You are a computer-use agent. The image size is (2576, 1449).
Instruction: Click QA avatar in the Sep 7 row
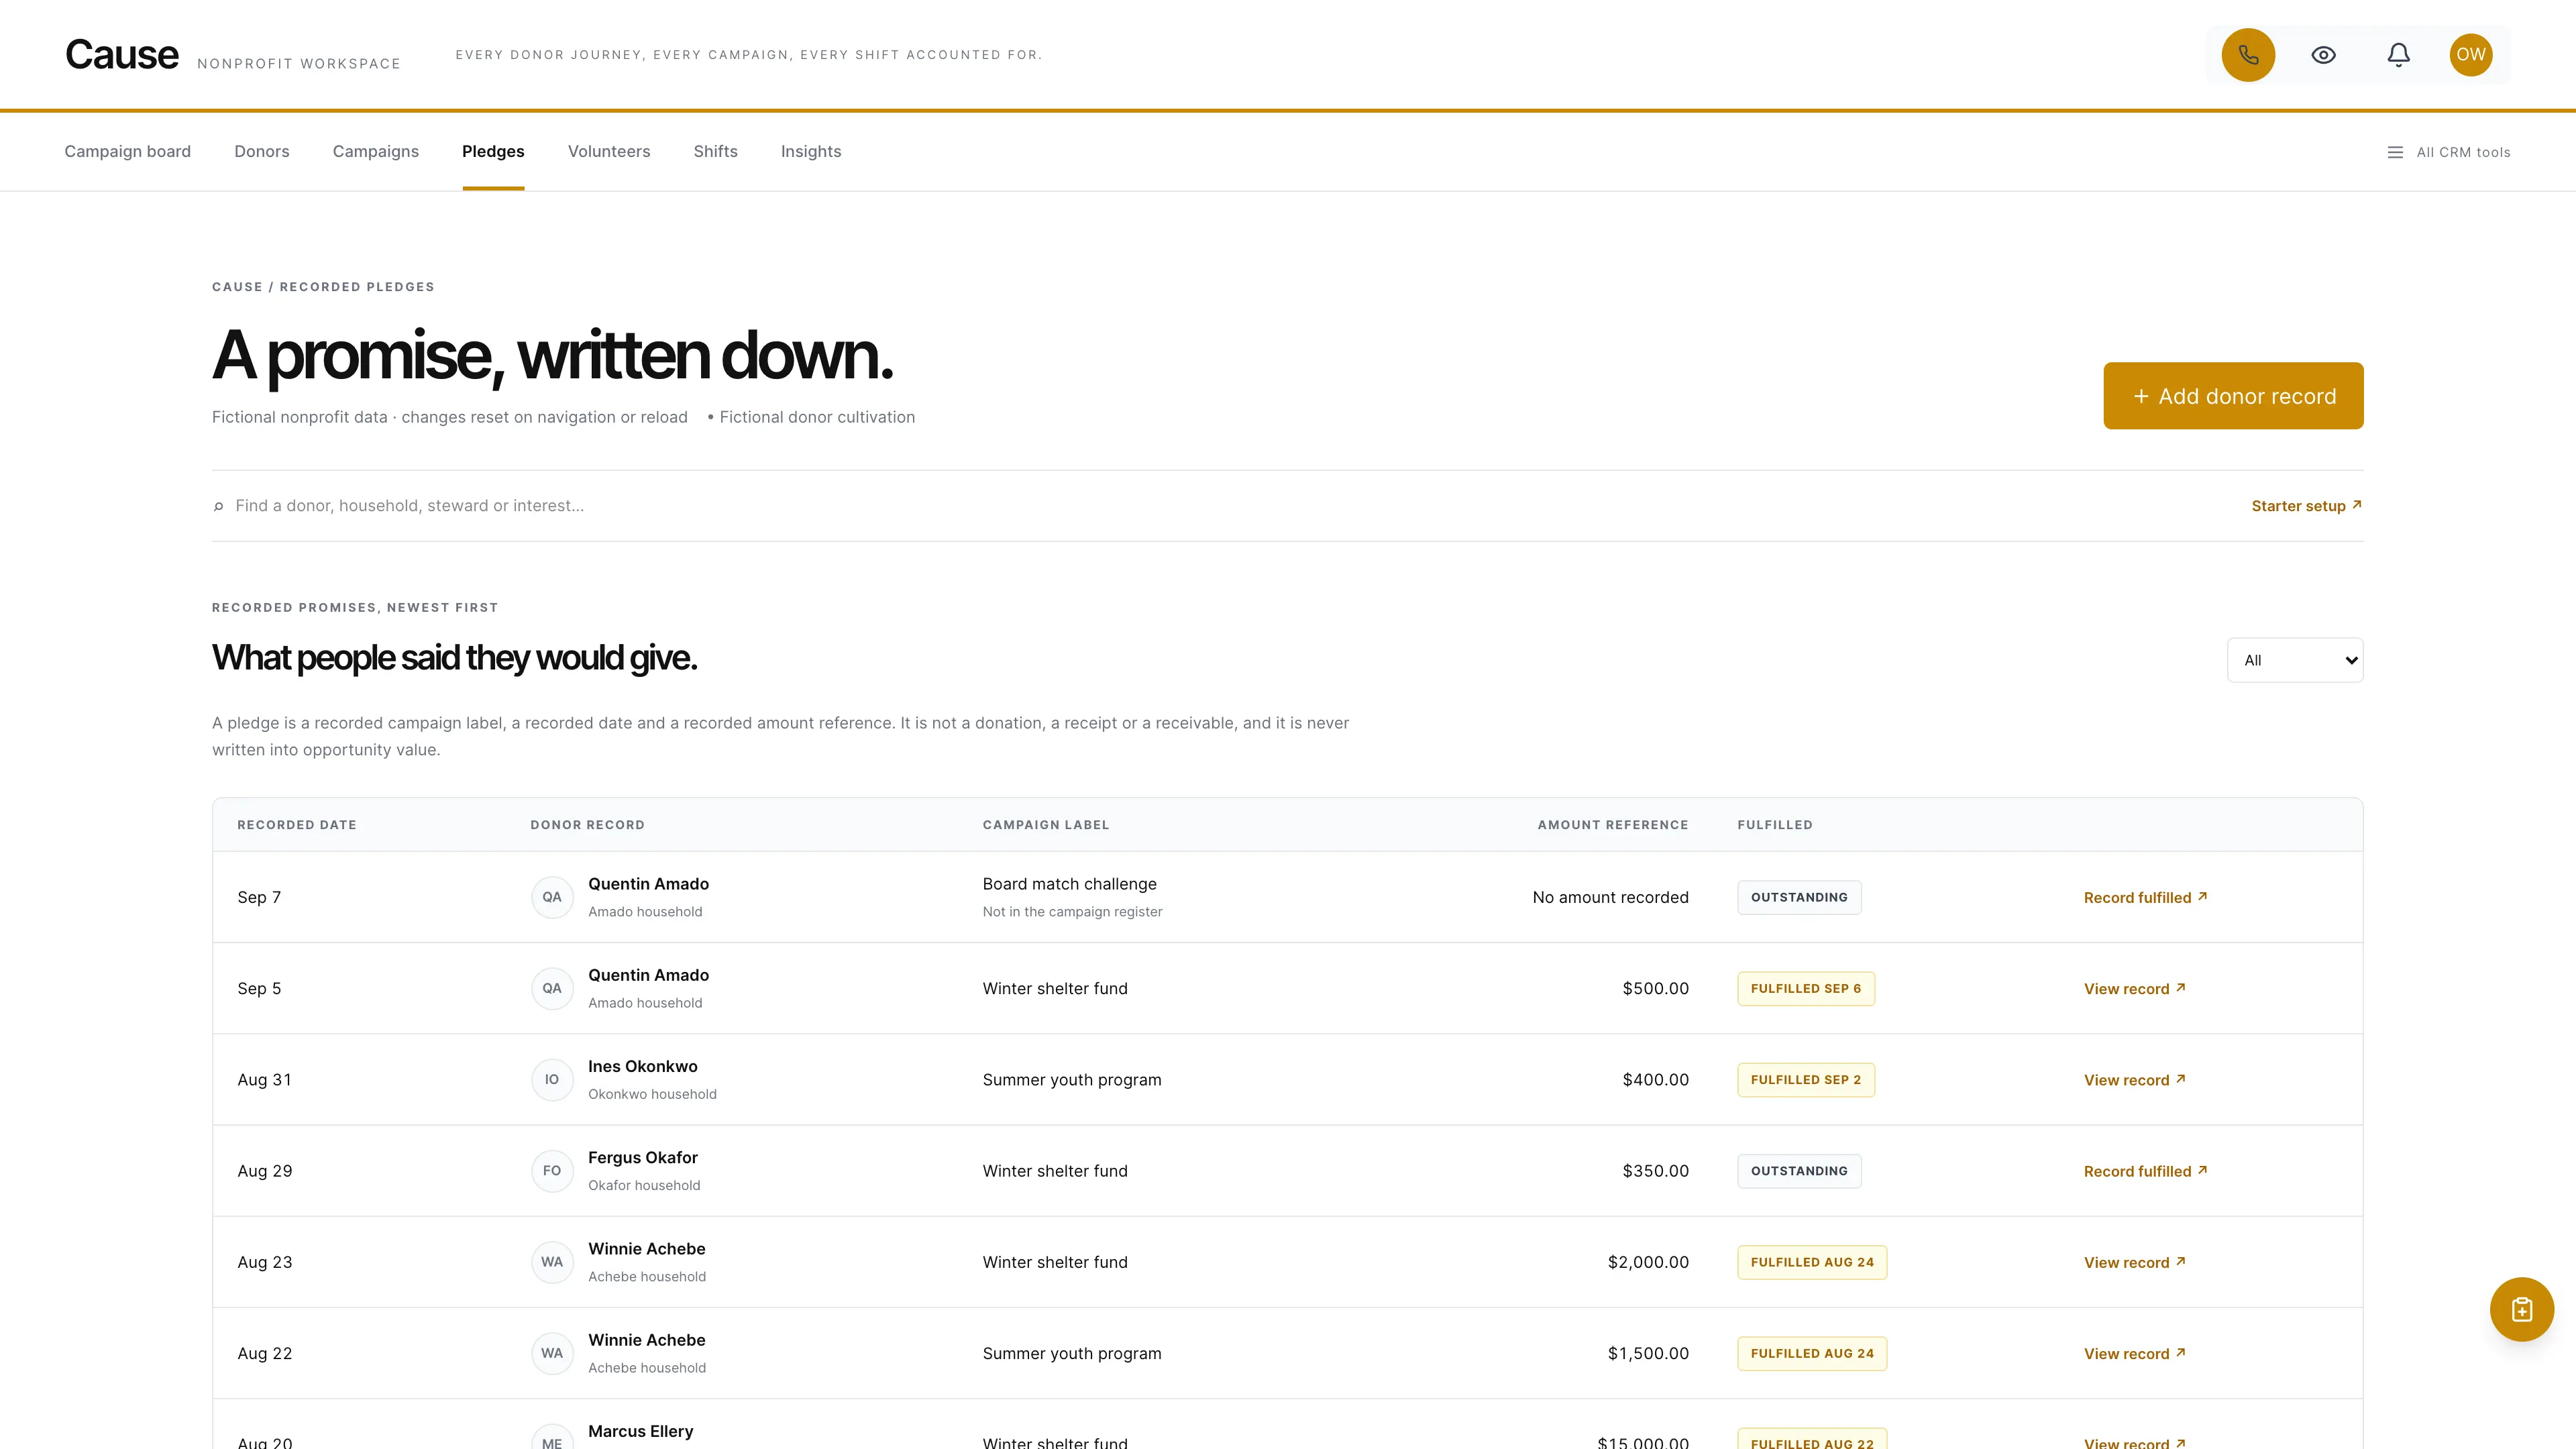point(552,897)
